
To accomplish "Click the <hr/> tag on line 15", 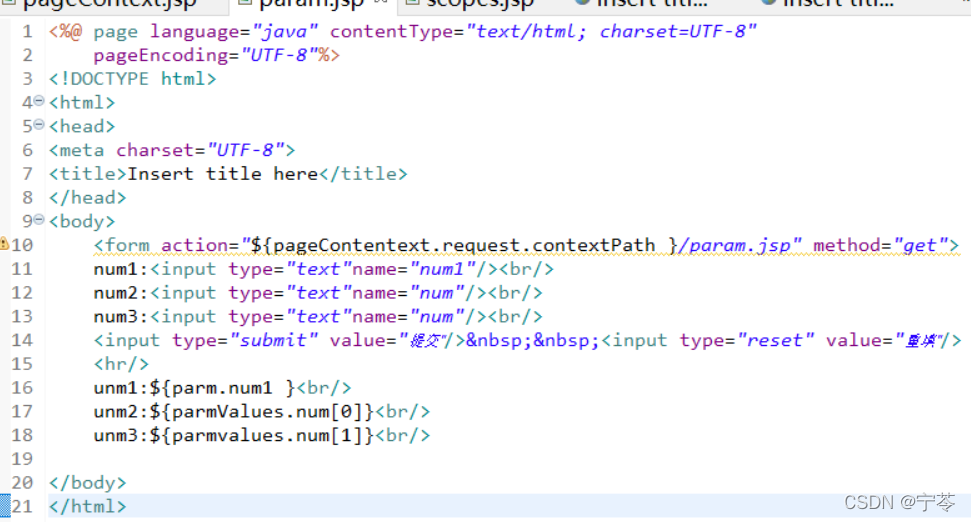I will [121, 364].
